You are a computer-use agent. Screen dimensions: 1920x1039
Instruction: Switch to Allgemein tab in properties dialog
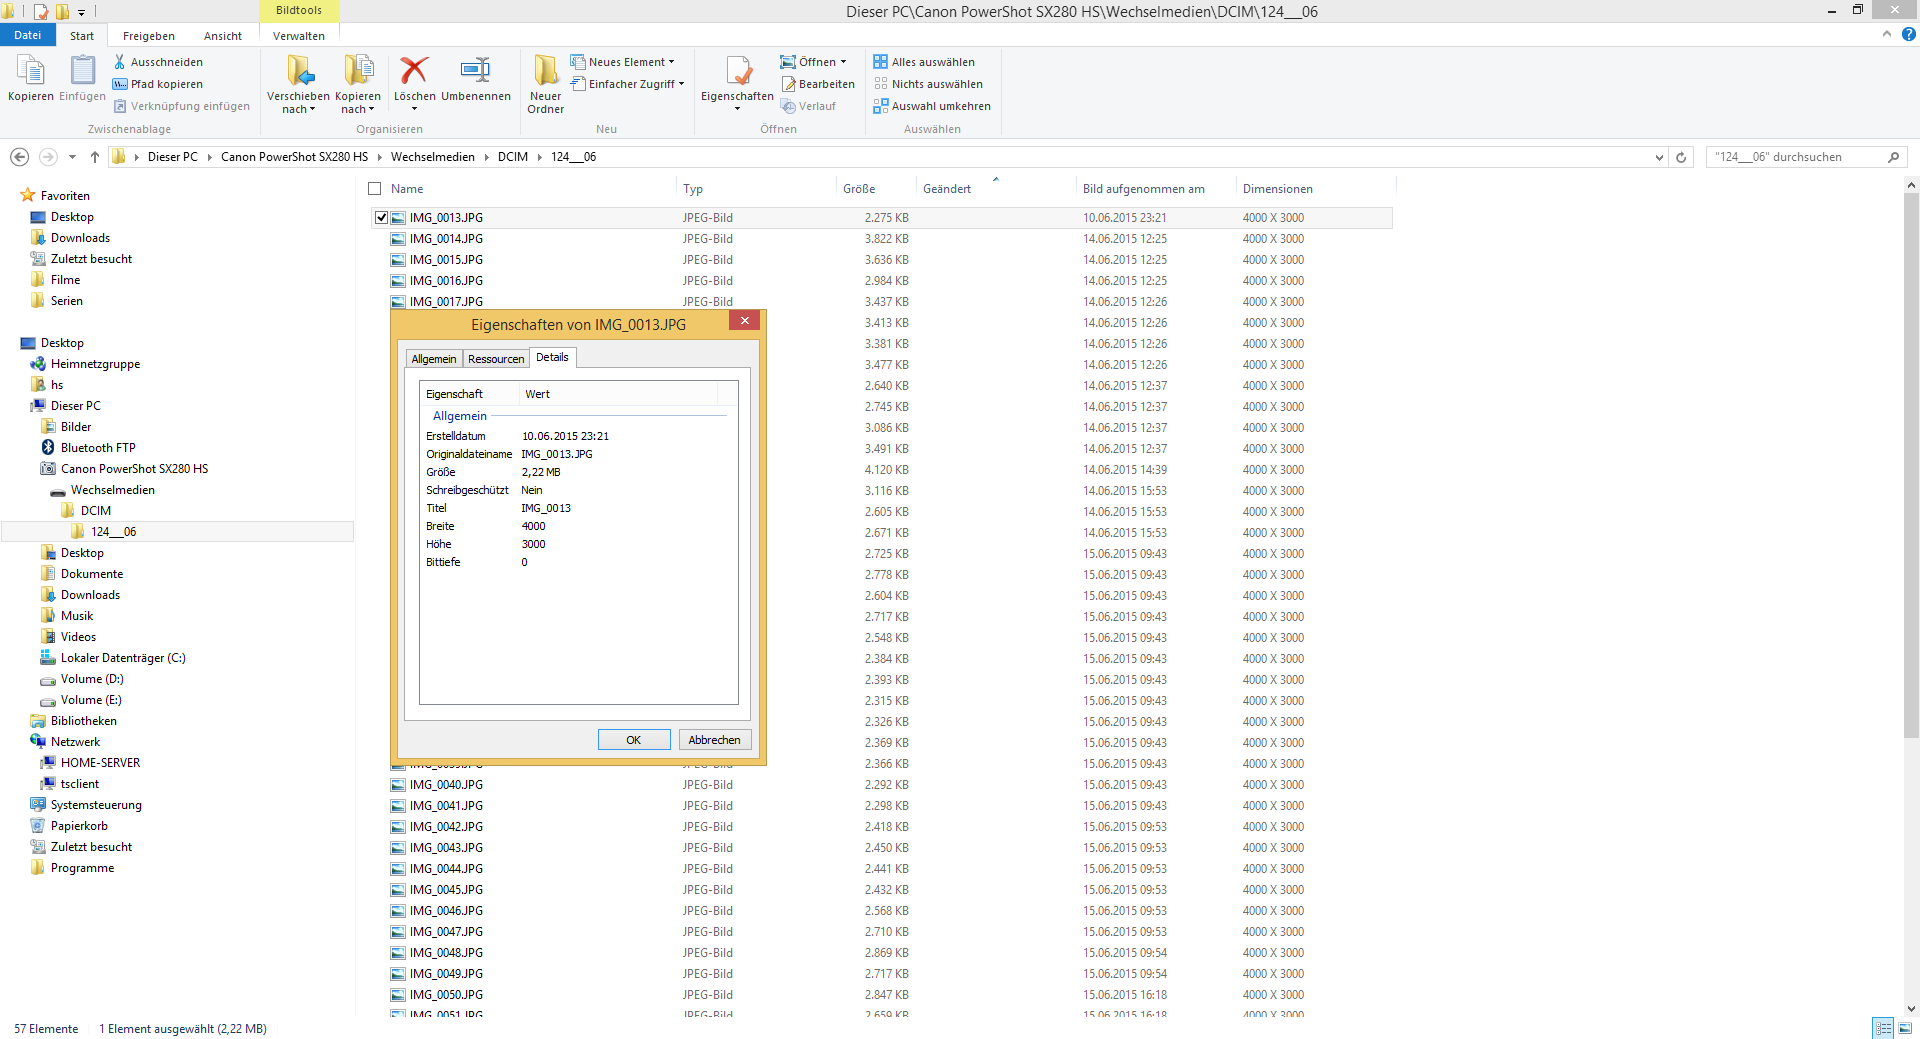coord(434,359)
